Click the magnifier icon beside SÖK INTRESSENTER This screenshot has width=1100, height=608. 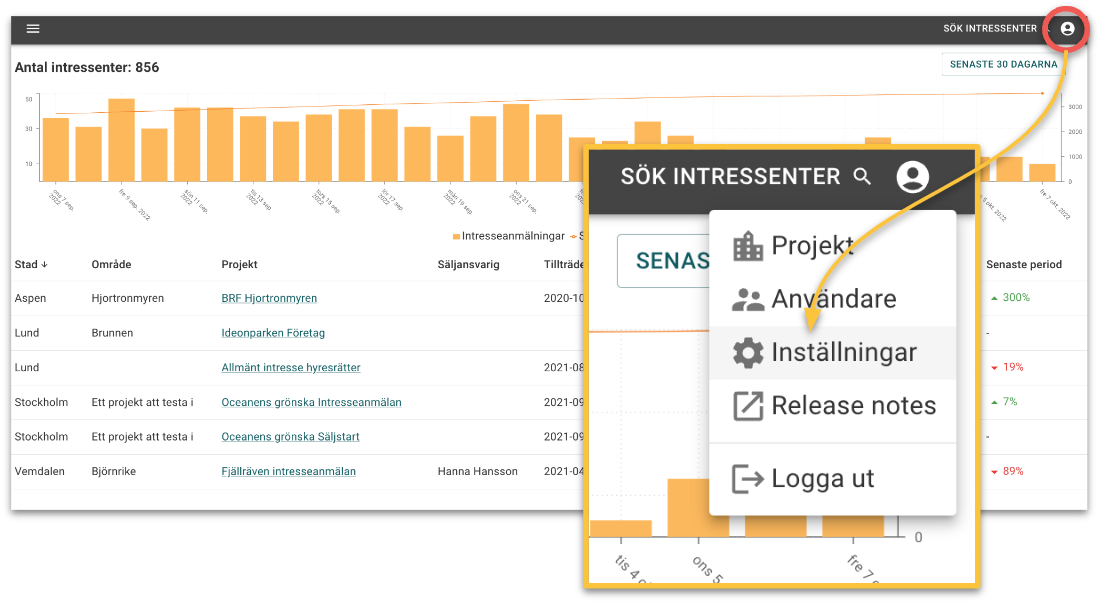(862, 177)
